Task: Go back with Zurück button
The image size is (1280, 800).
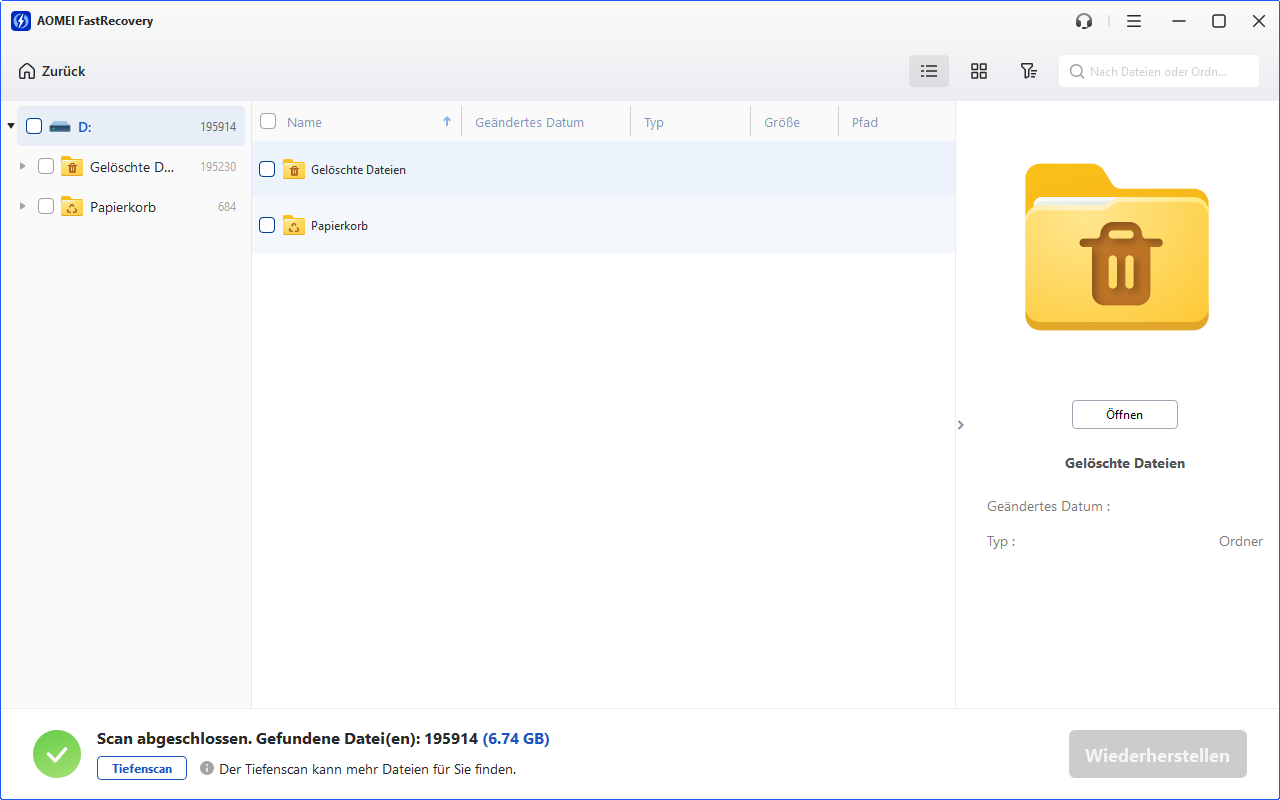Action: coord(52,71)
